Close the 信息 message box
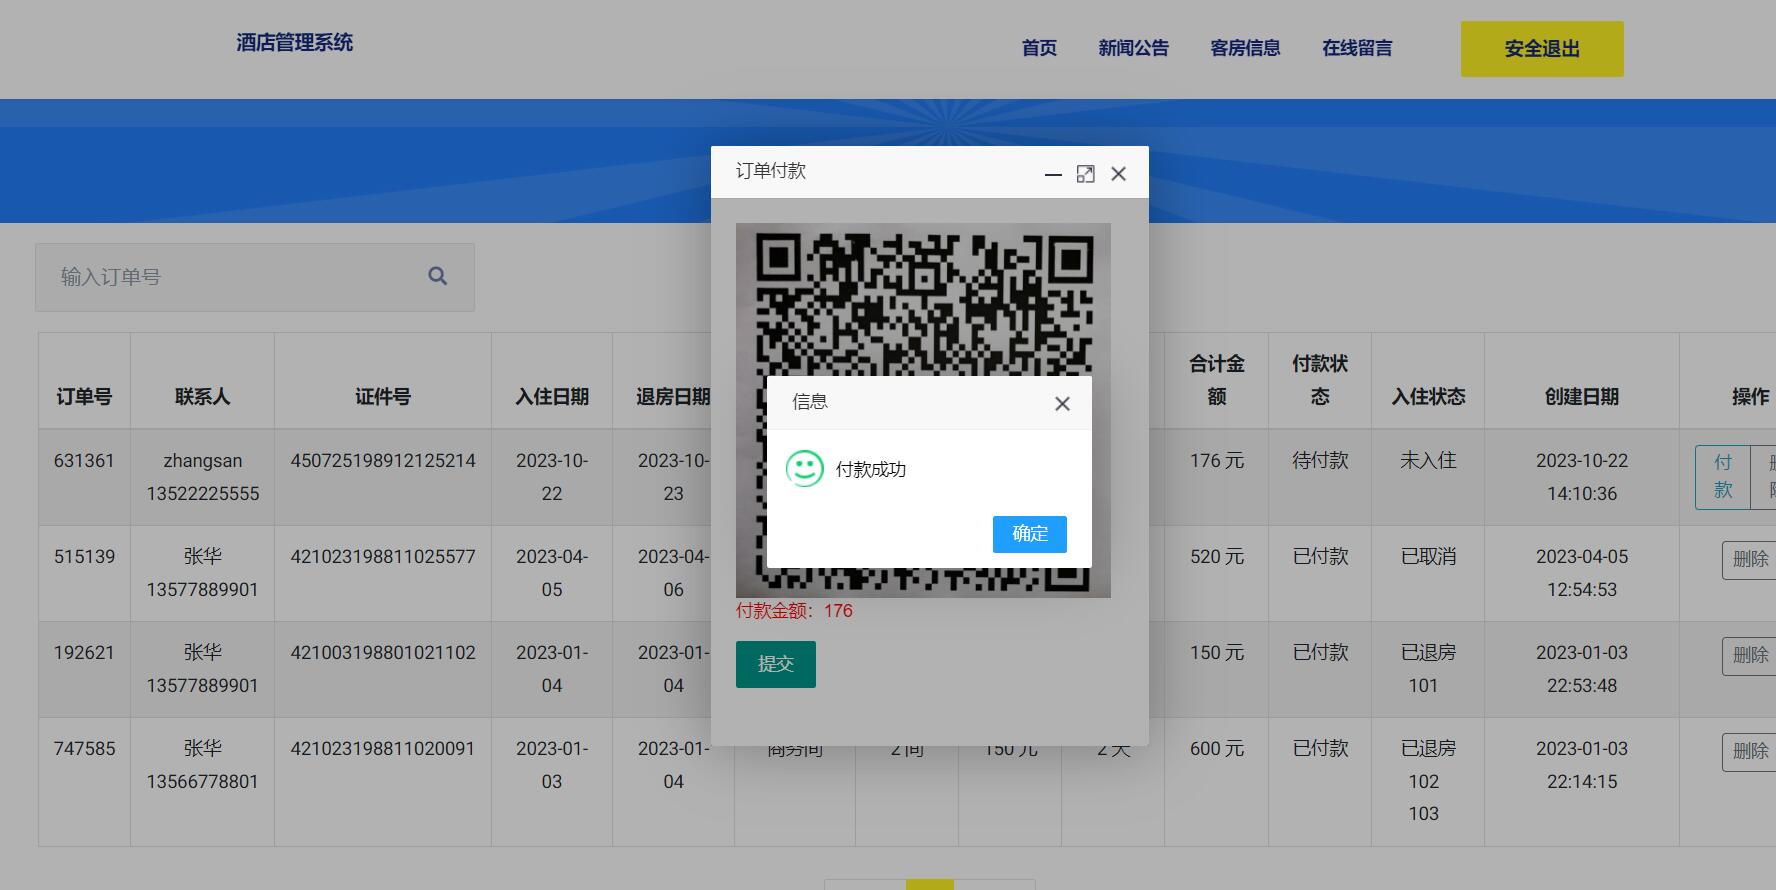Viewport: 1776px width, 890px height. pos(1062,403)
